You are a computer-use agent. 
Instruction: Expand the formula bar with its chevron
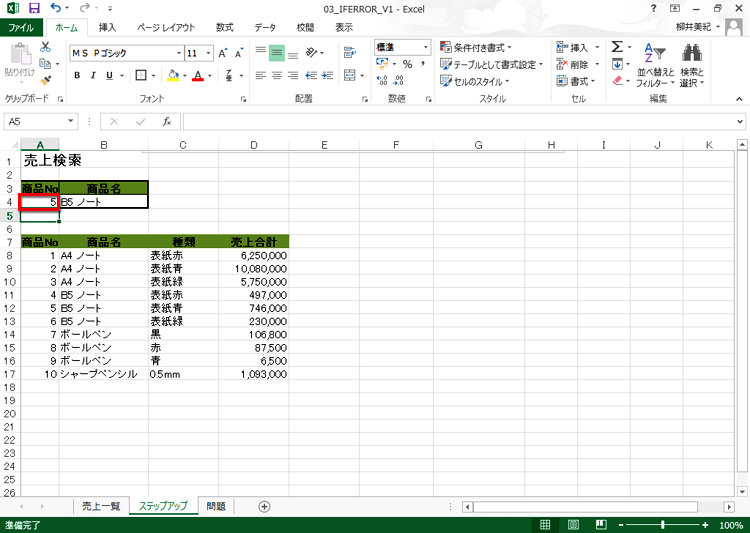[x=740, y=122]
